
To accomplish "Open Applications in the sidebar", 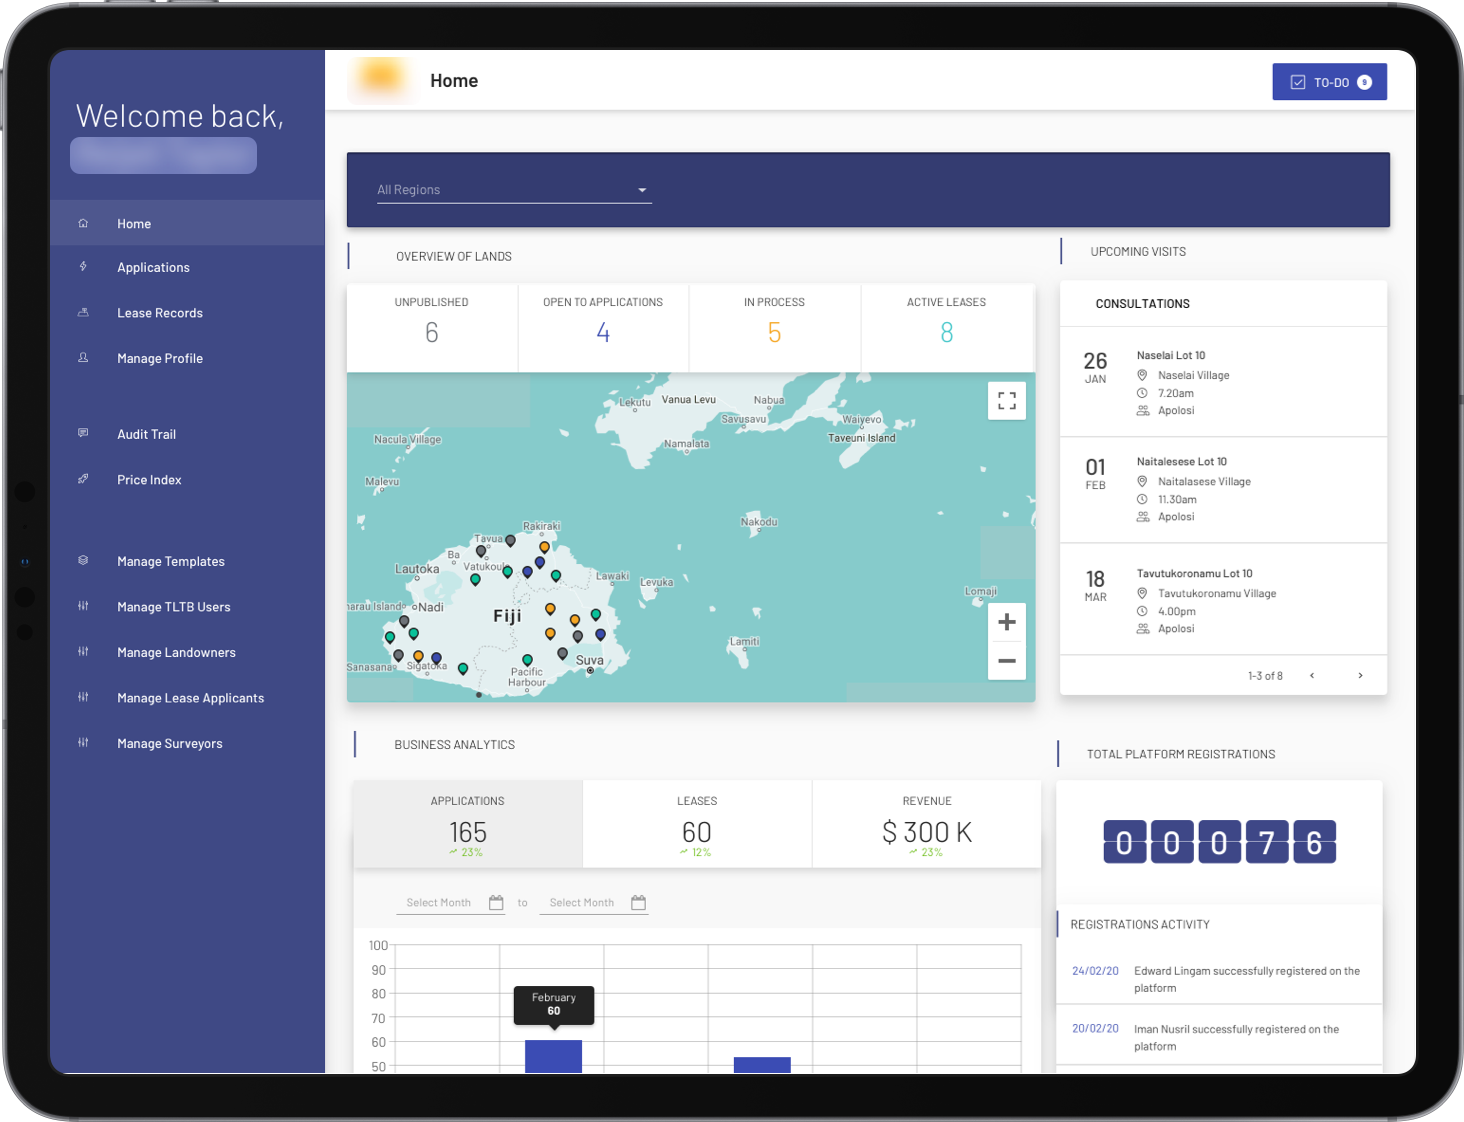I will click(187, 268).
